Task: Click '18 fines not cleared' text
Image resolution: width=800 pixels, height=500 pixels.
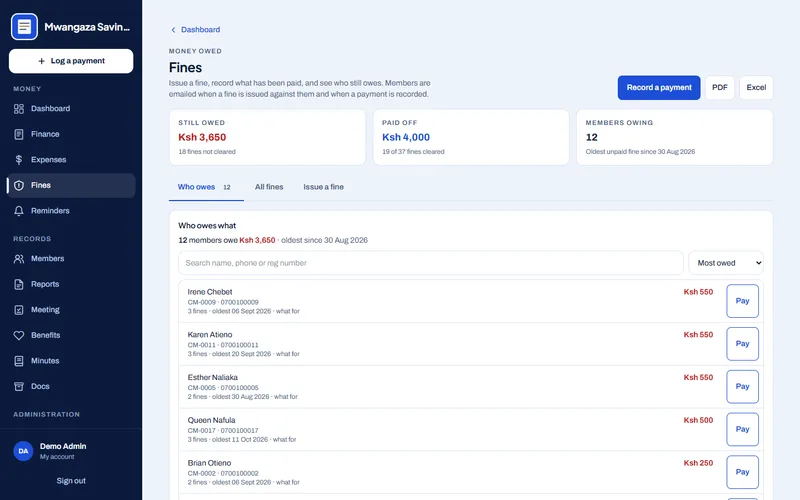Action: point(207,152)
